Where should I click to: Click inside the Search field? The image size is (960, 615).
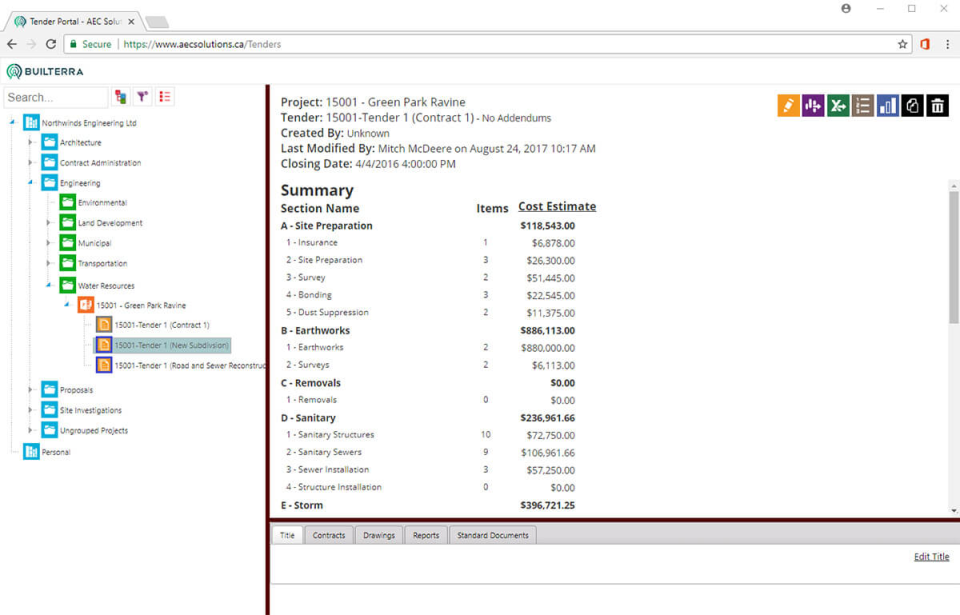(55, 96)
